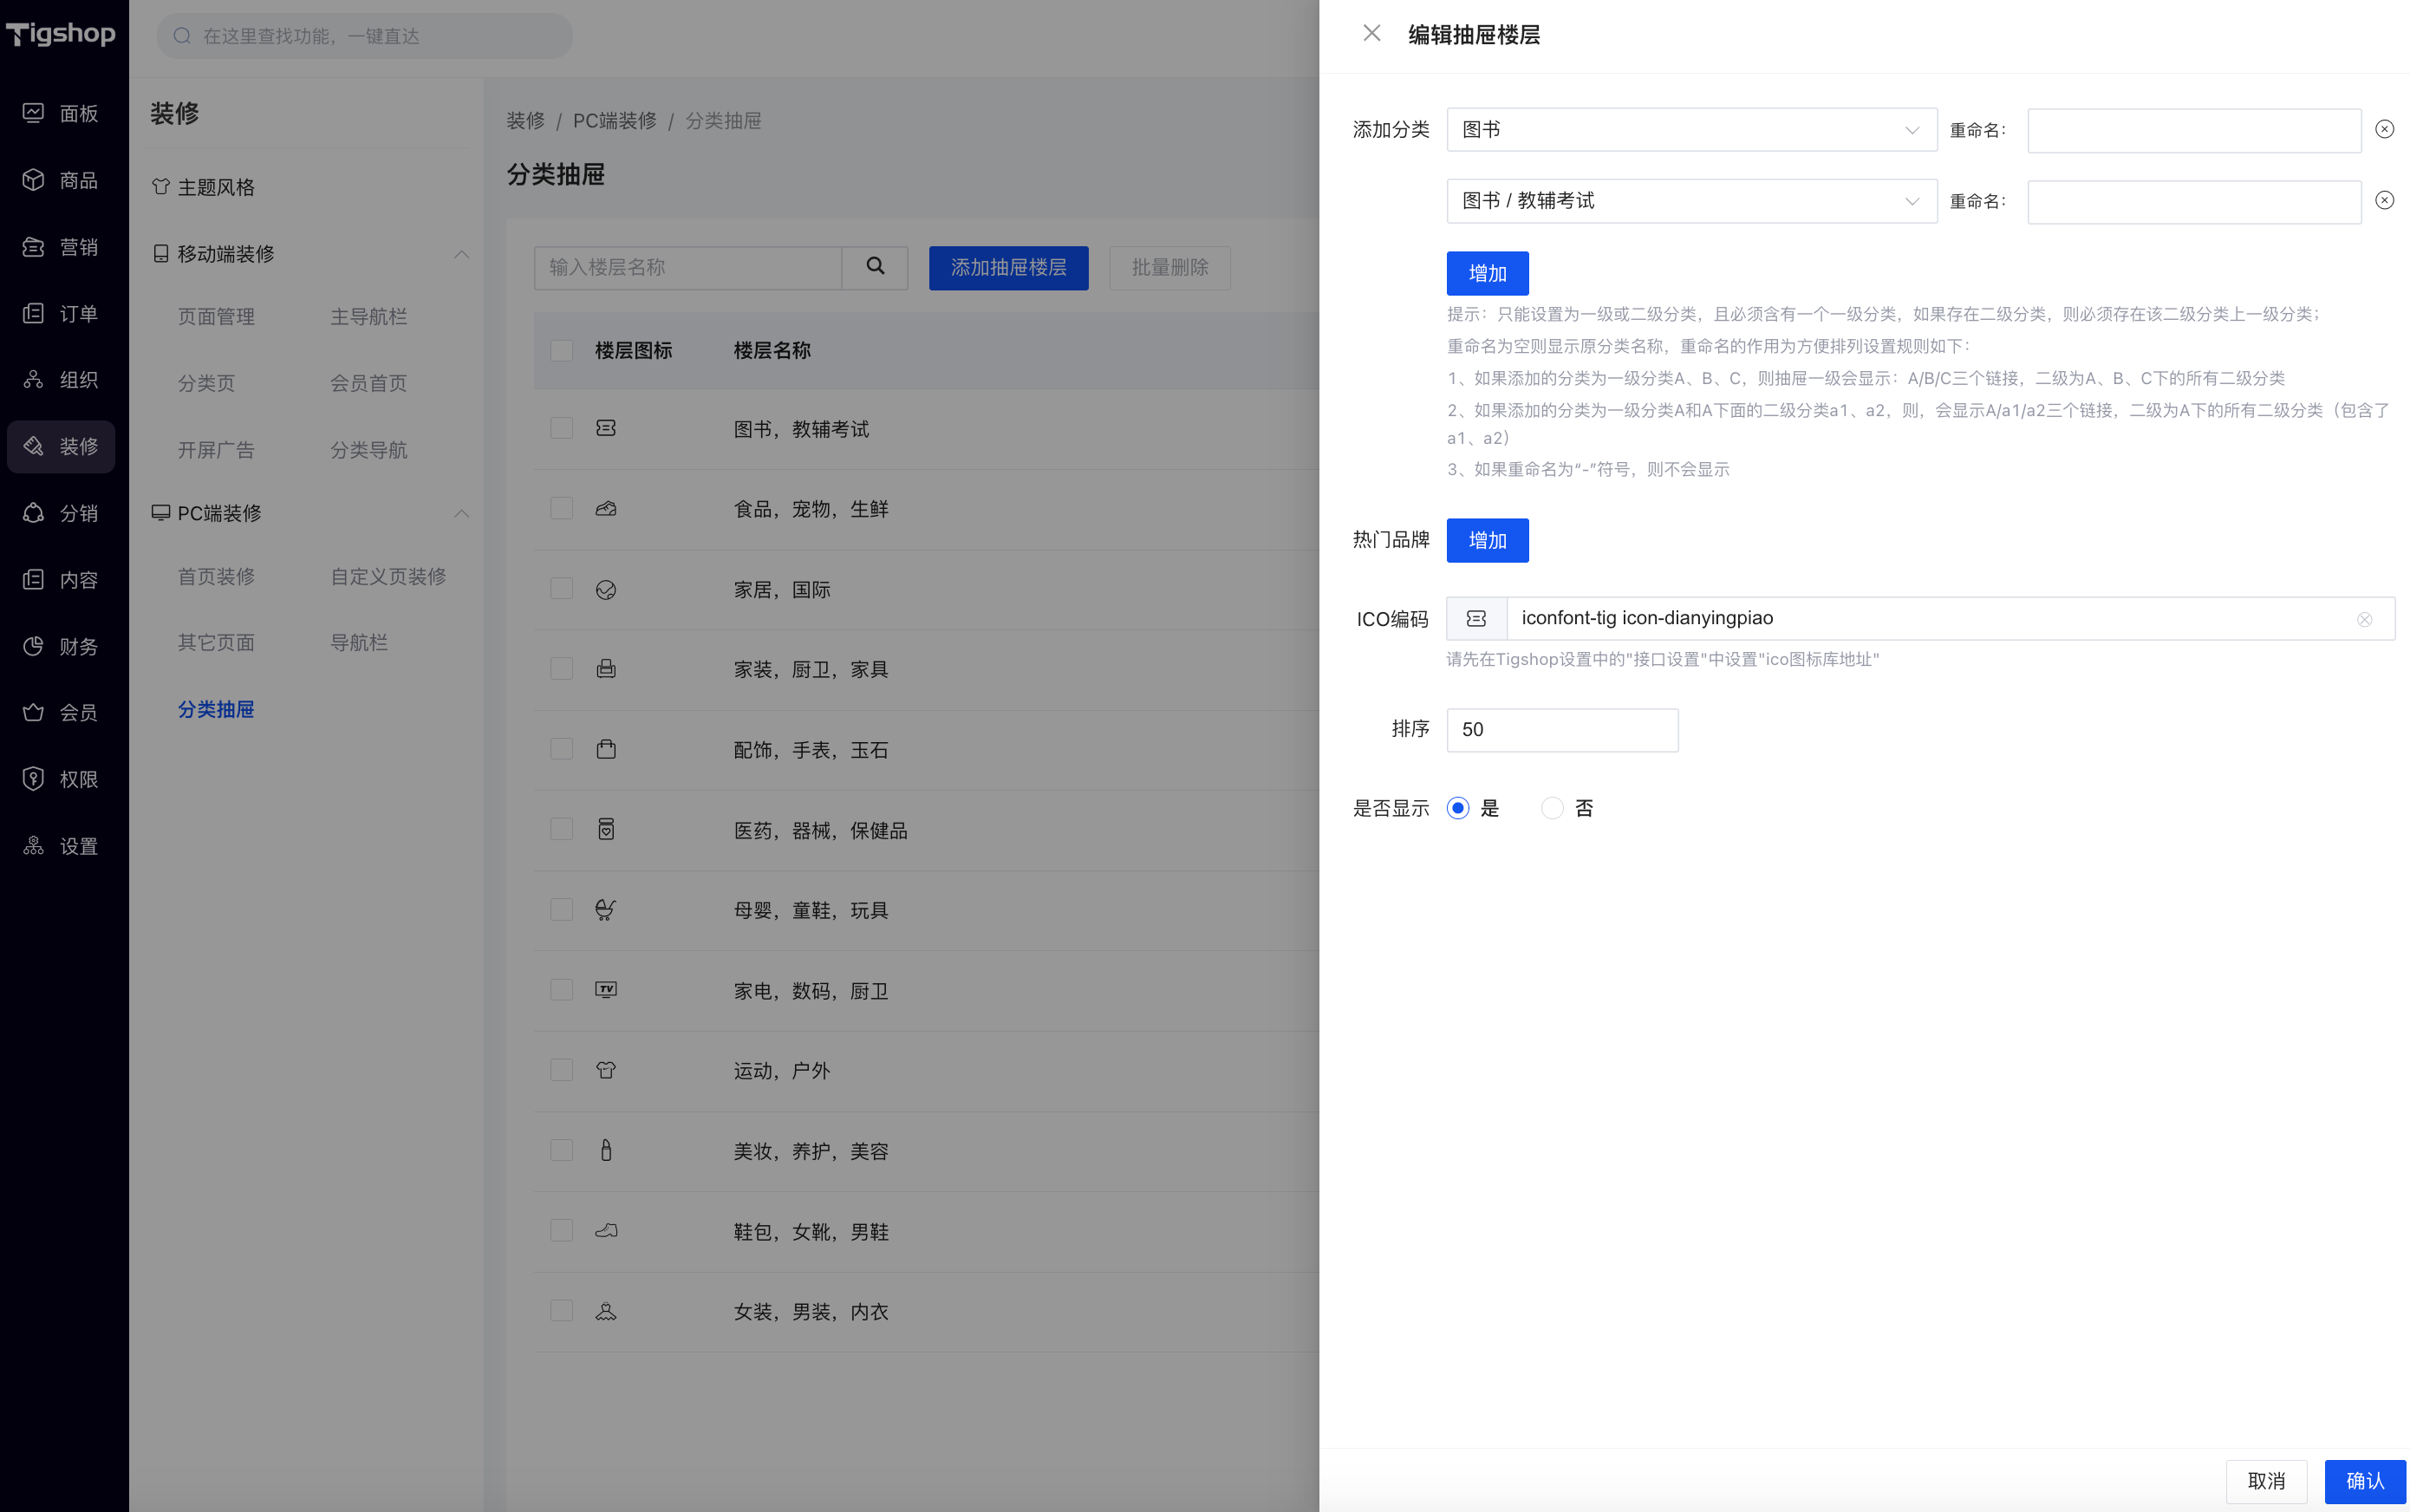Open 主题风格 menu item
The height and width of the screenshot is (1512, 2410).
pyautogui.click(x=216, y=187)
